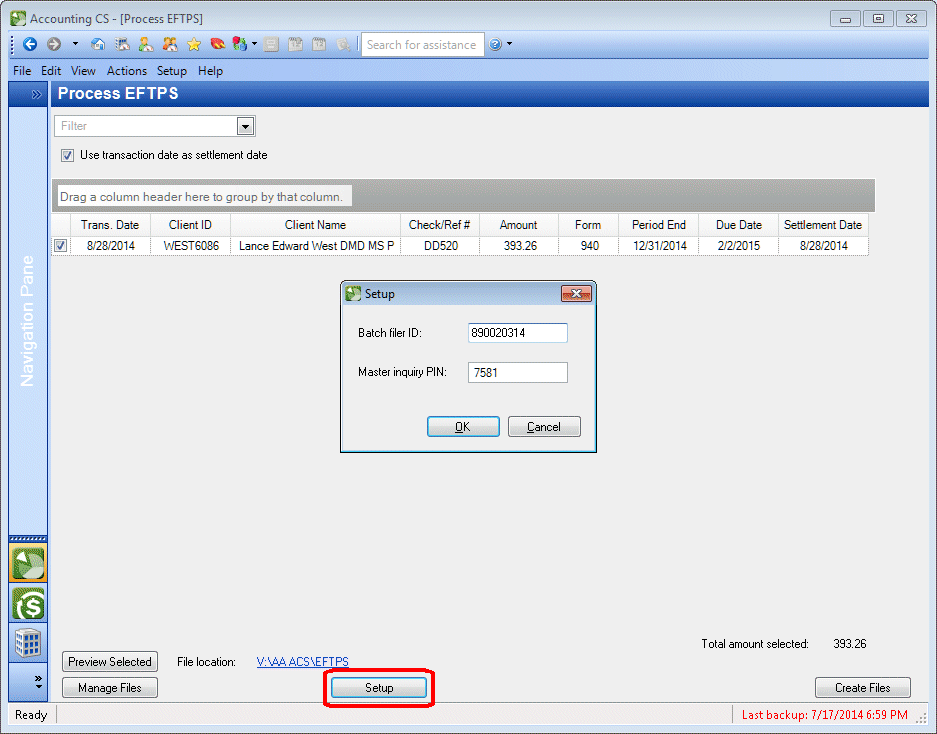Click the Back navigation arrow in the toolbar
Screen dimensions: 937x734
[x=30, y=44]
